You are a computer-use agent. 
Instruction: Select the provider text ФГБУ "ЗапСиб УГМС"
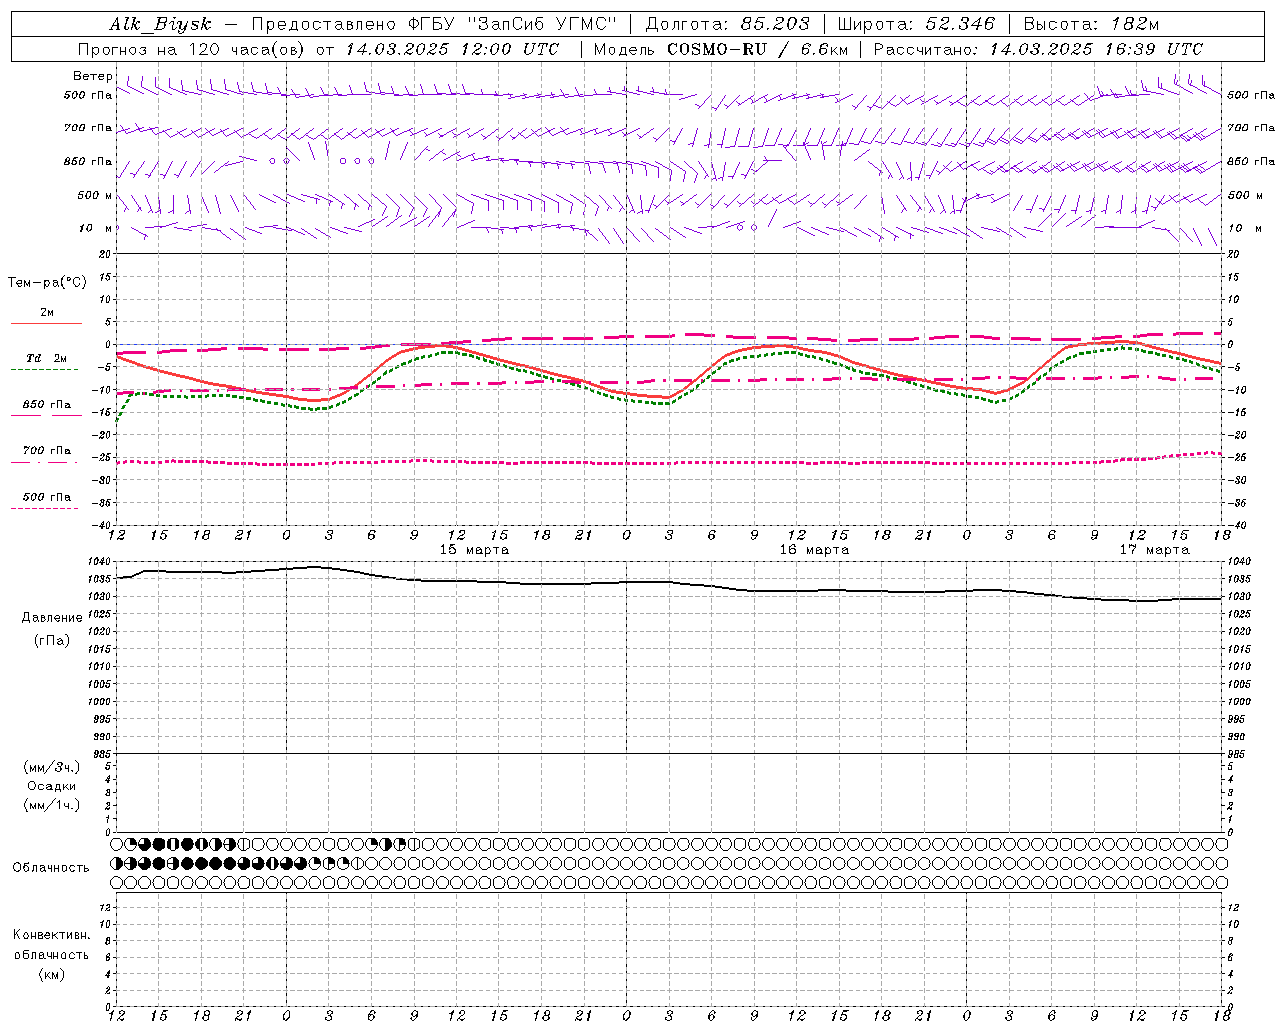pos(513,25)
